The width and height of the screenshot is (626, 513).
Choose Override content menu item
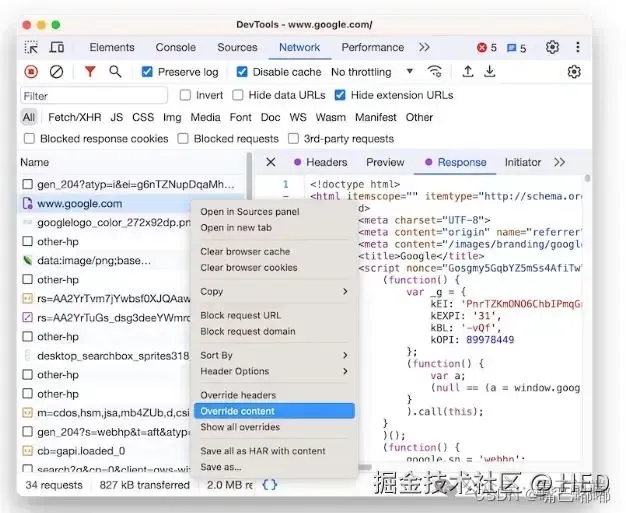274,411
